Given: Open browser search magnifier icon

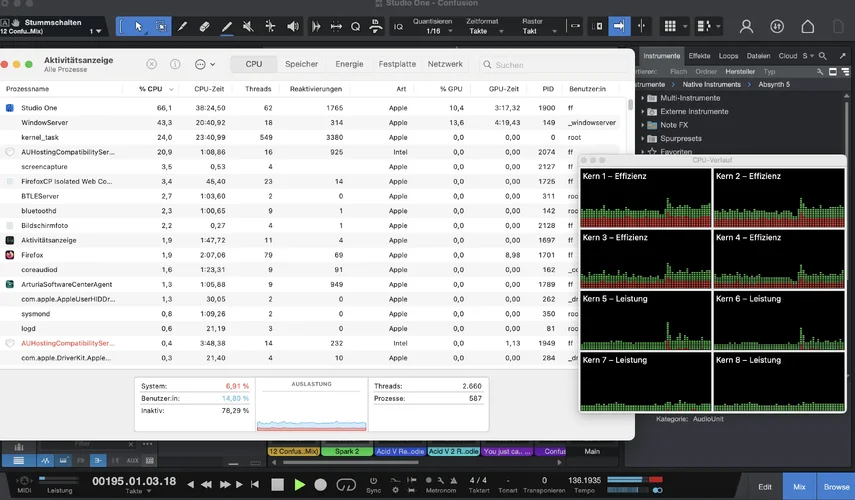Looking at the screenshot, I should (x=823, y=56).
